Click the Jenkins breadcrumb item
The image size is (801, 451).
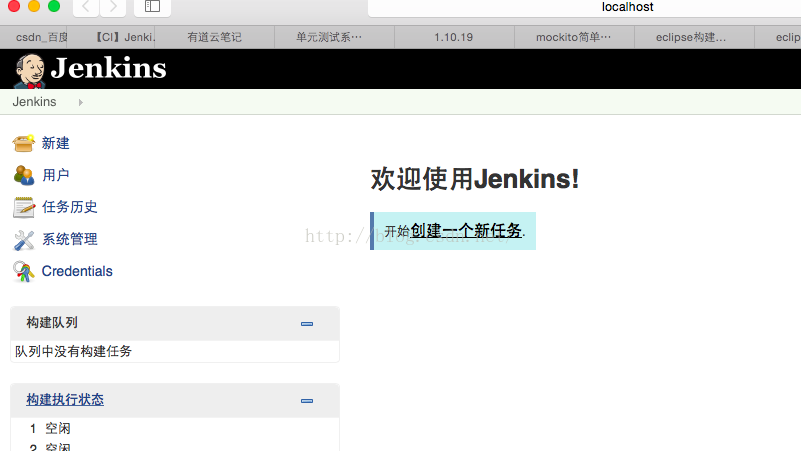pos(34,102)
